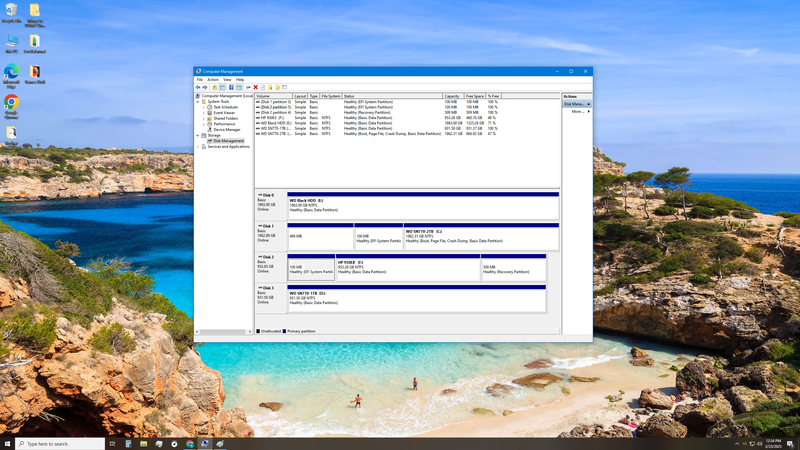This screenshot has width=800, height=450.
Task: Open the View menu
Action: coord(227,80)
